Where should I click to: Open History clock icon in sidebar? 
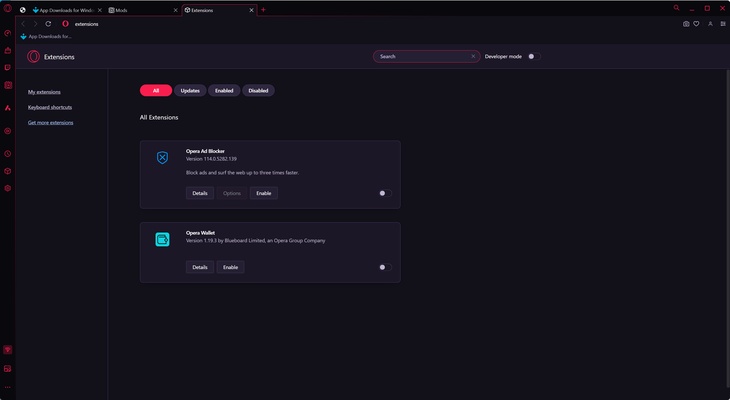click(7, 154)
